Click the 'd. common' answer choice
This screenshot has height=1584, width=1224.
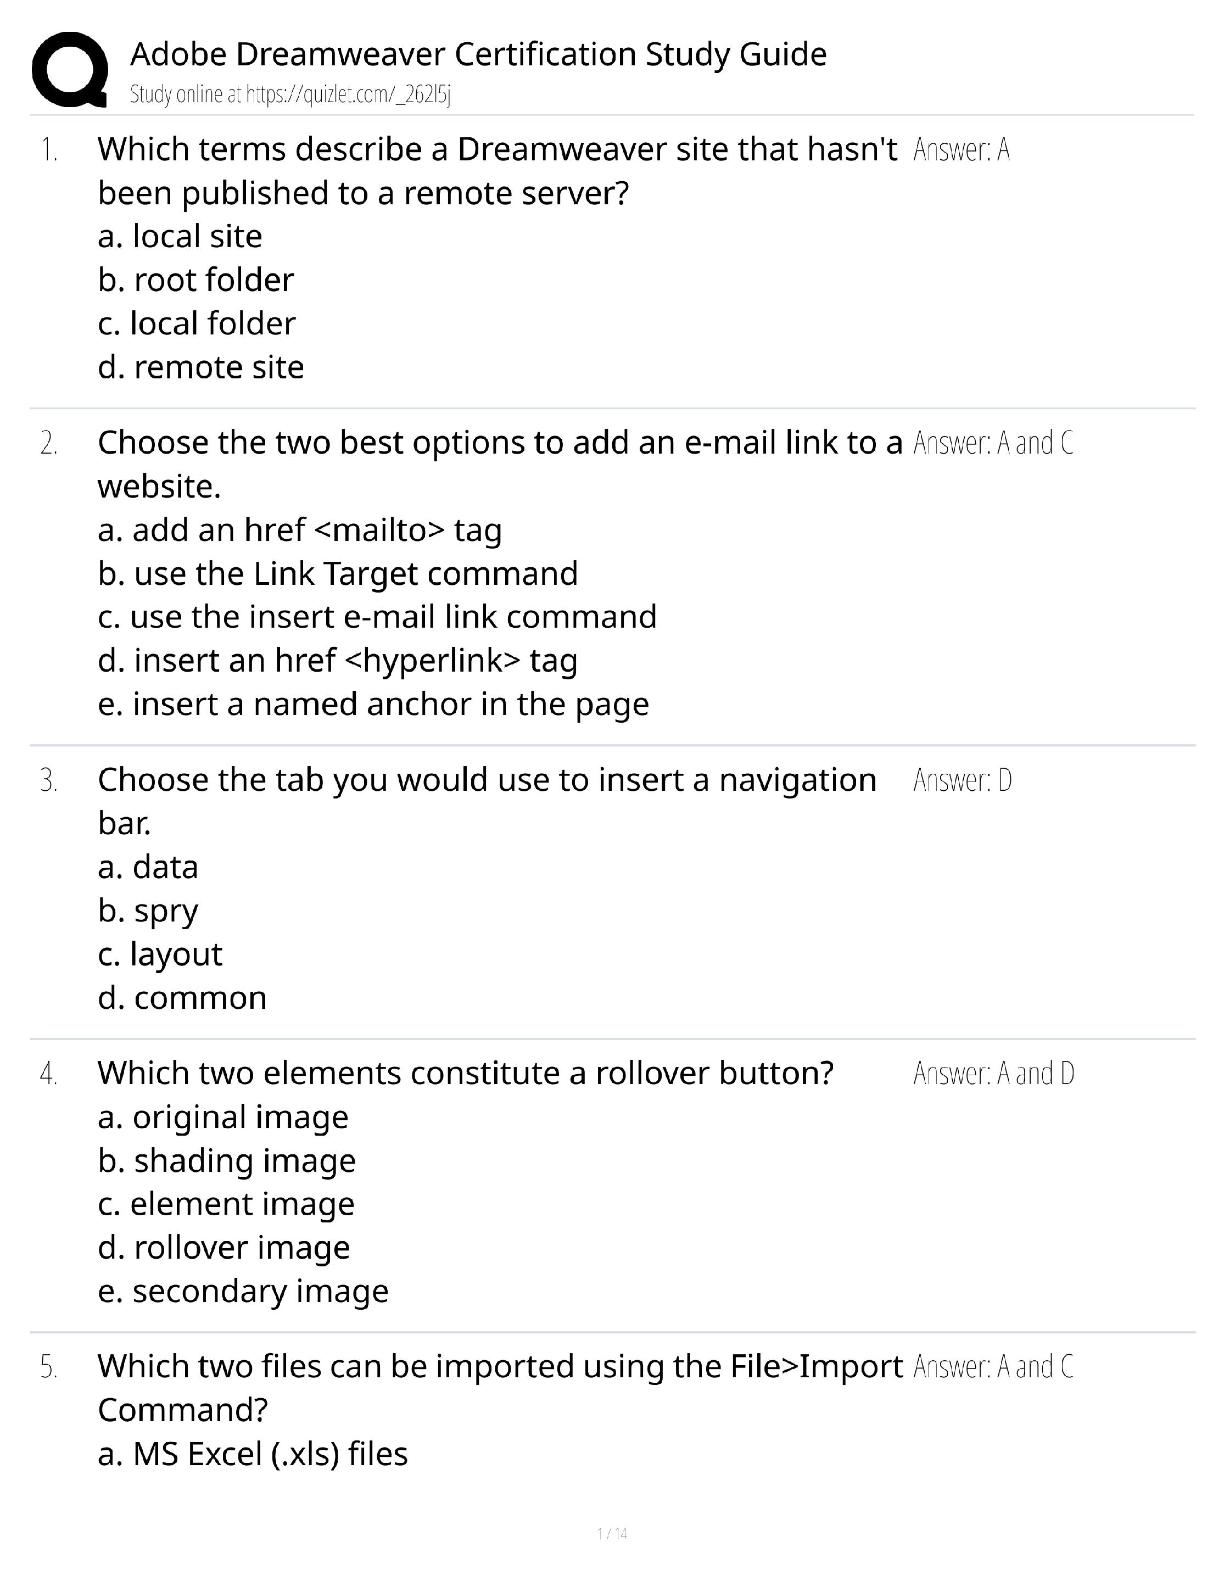pyautogui.click(x=182, y=998)
